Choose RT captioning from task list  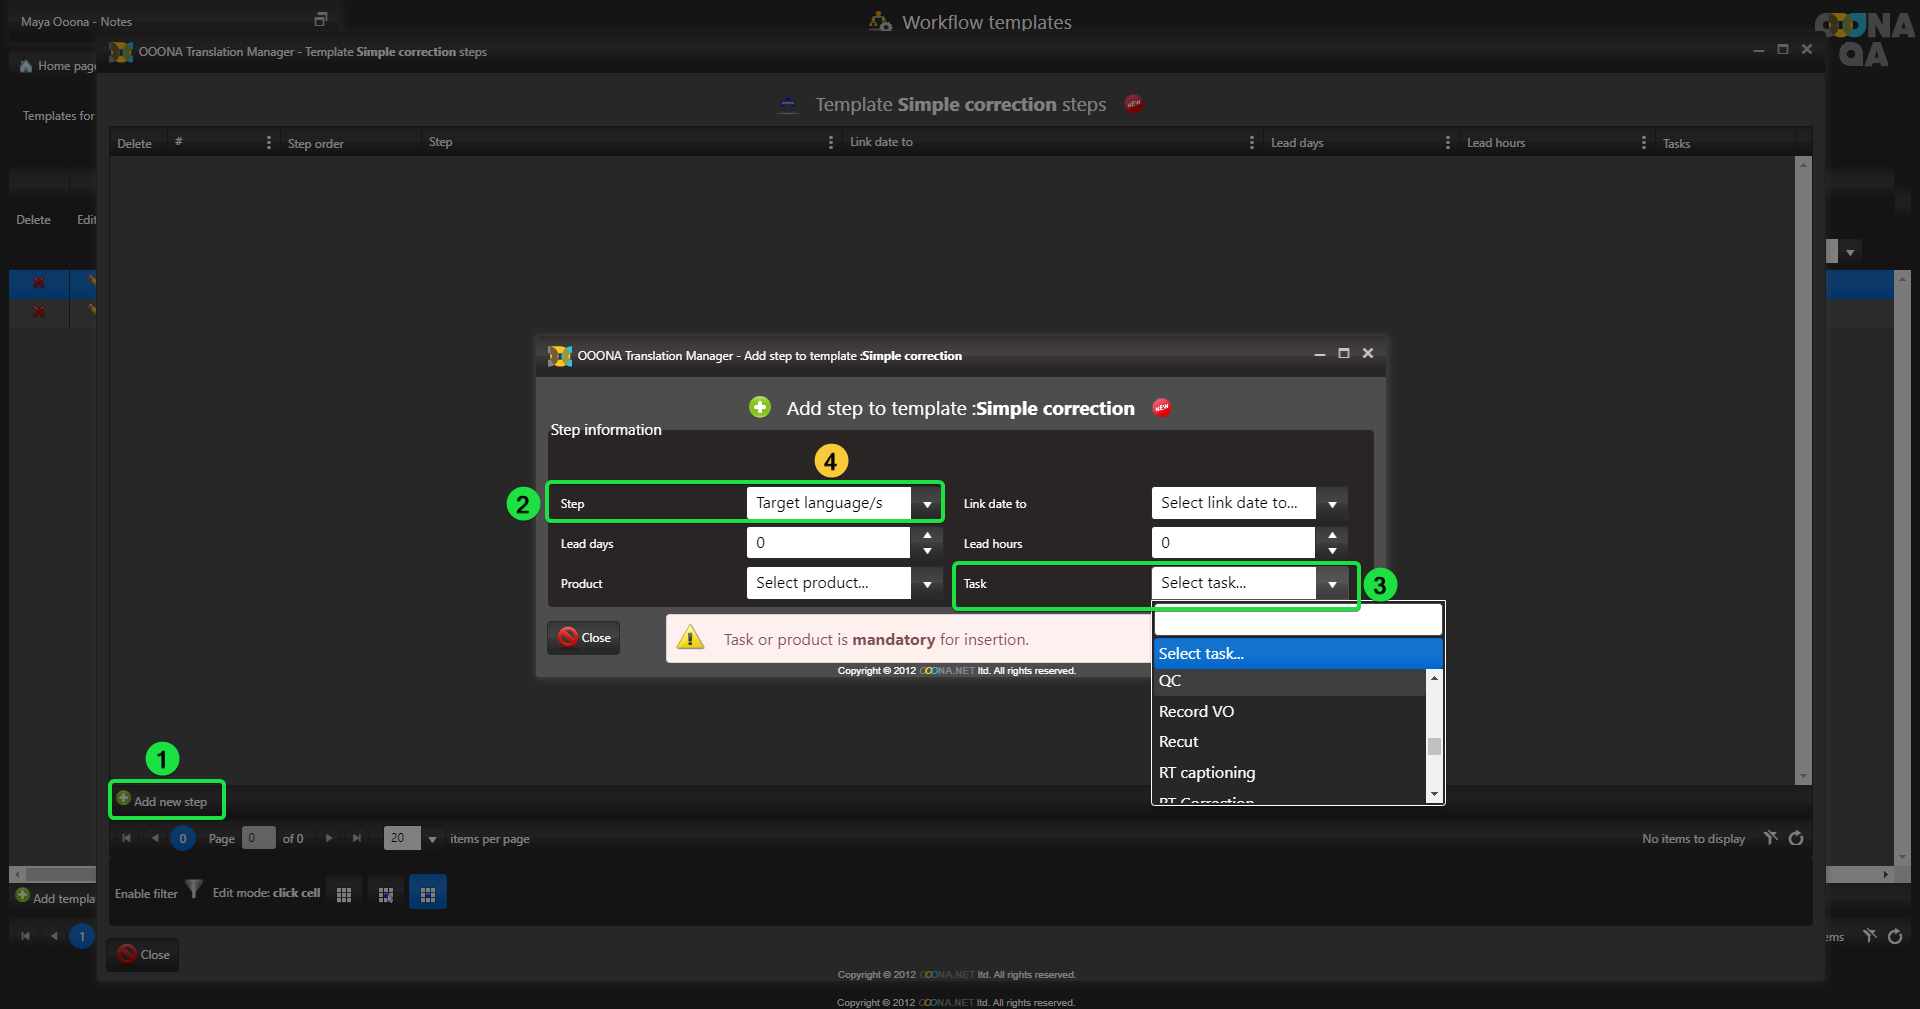[x=1207, y=772]
